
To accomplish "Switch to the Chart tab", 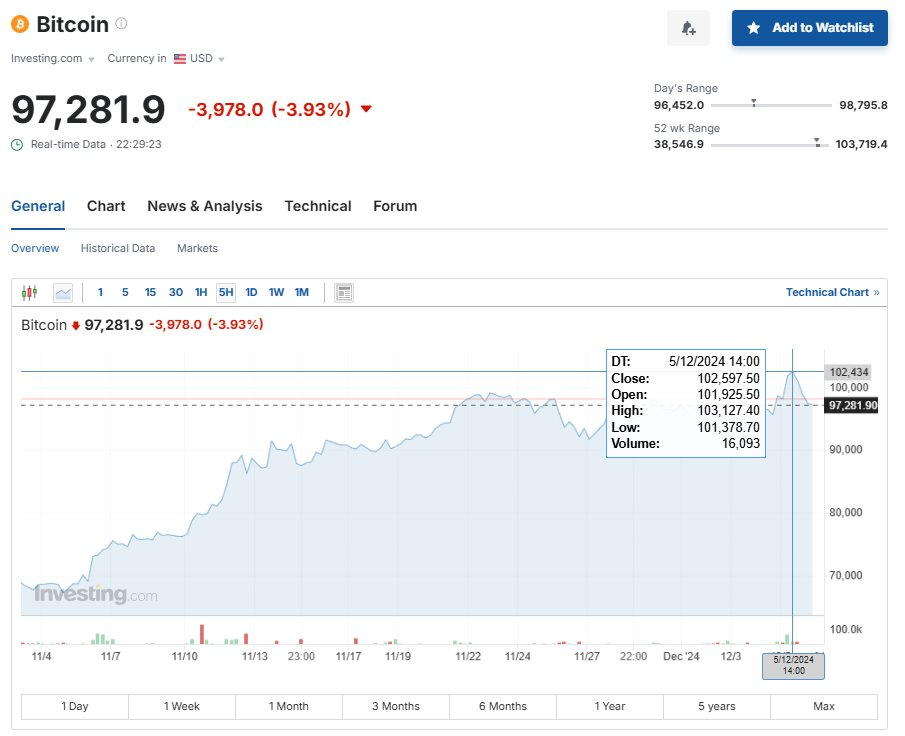I will (106, 206).
